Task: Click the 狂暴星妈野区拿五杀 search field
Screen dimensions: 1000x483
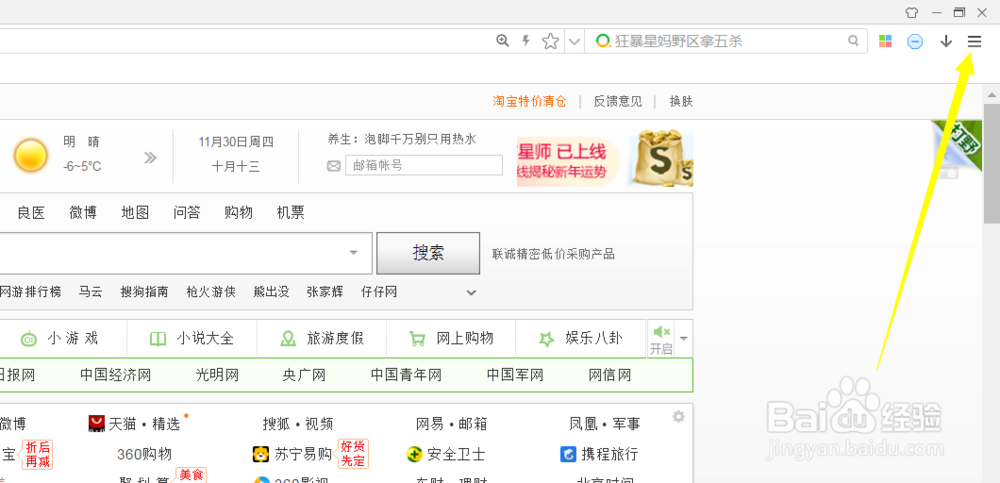Action: click(x=726, y=41)
